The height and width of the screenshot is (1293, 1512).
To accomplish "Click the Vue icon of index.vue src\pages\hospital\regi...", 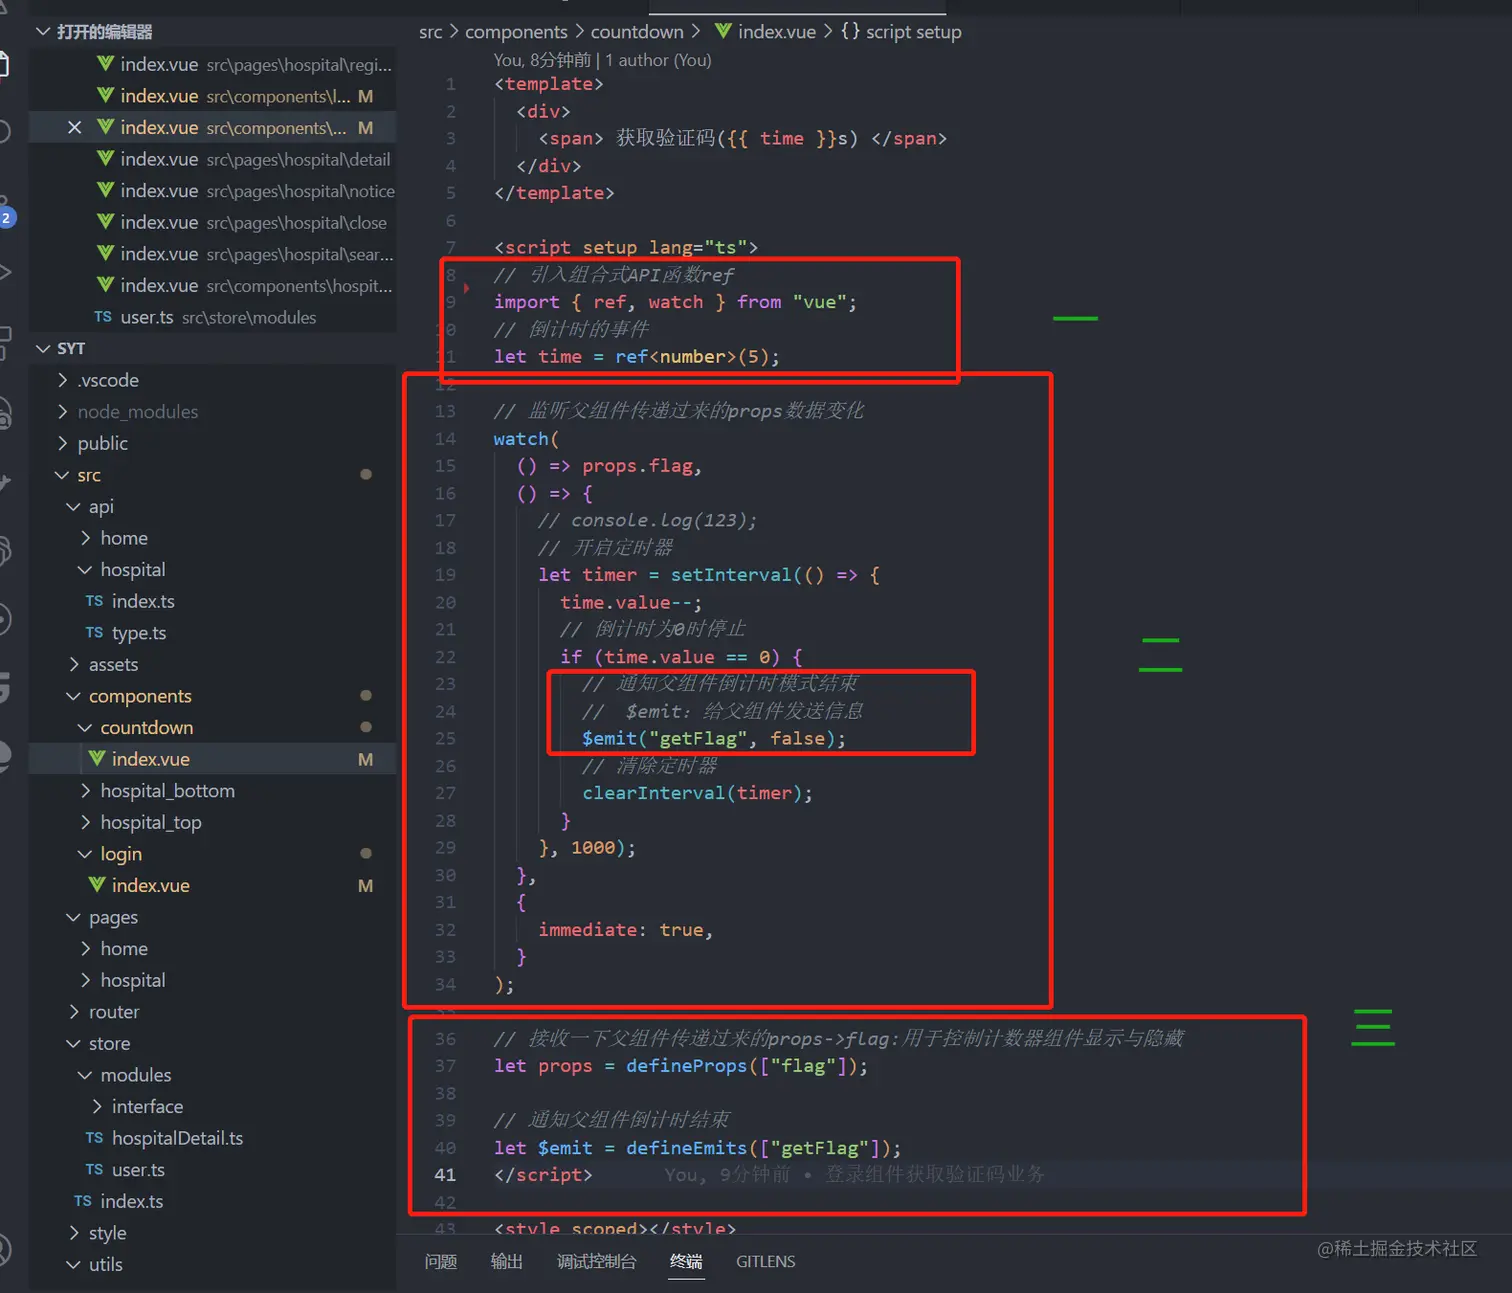I will pyautogui.click(x=105, y=64).
